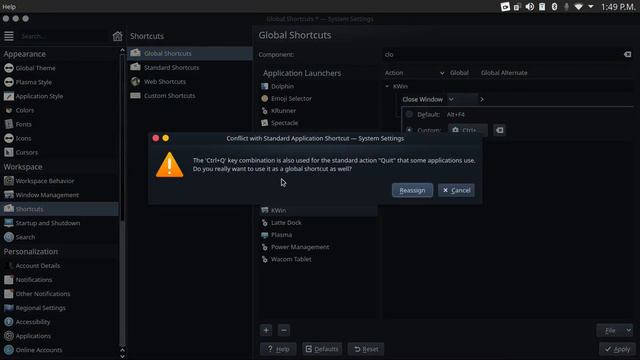Screen dimensions: 640x360
Task: Open Help at the bottom
Action: [x=278, y=349]
